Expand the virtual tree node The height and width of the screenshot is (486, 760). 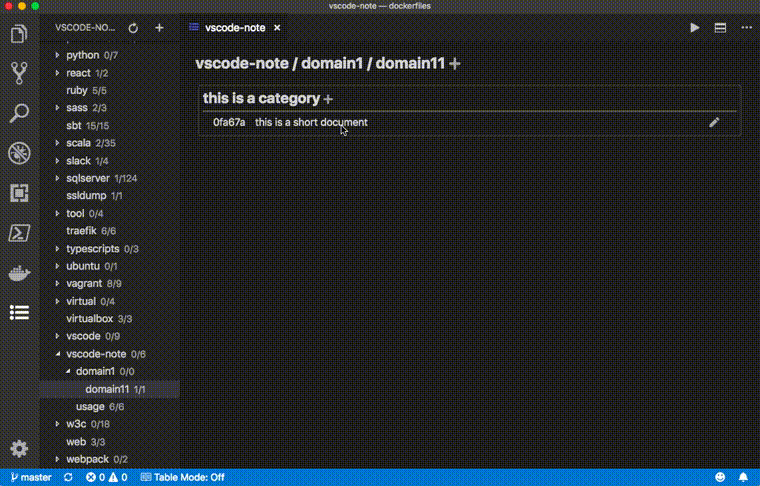click(x=57, y=301)
